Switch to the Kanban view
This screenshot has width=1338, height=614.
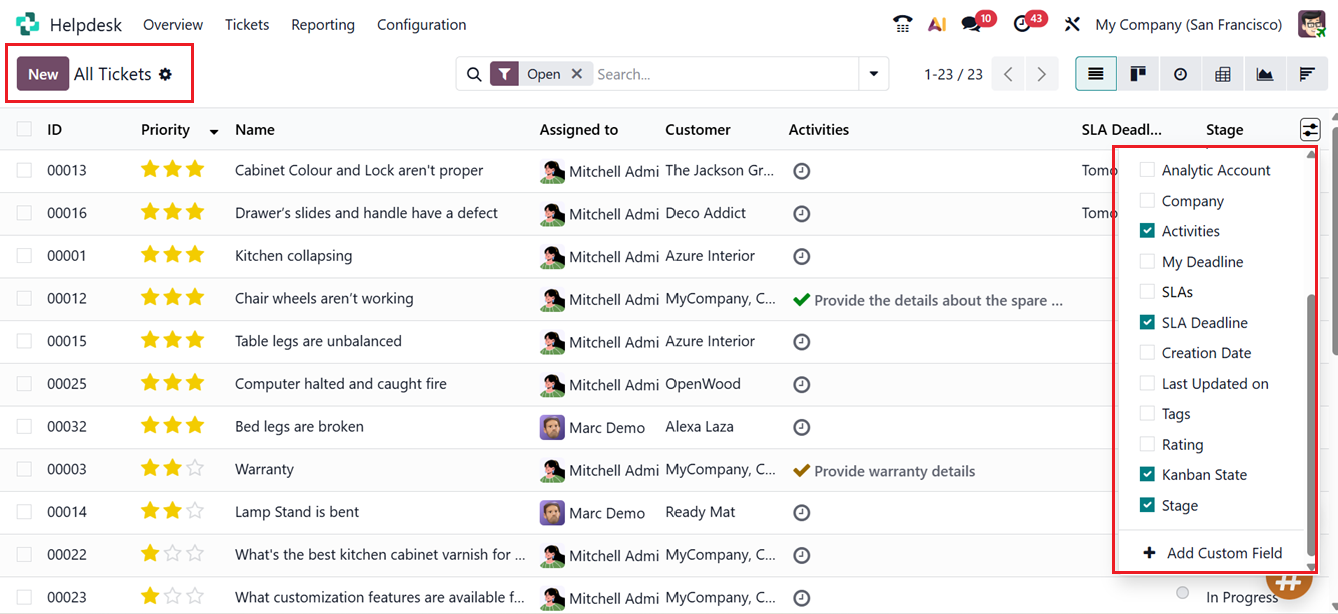tap(1138, 73)
